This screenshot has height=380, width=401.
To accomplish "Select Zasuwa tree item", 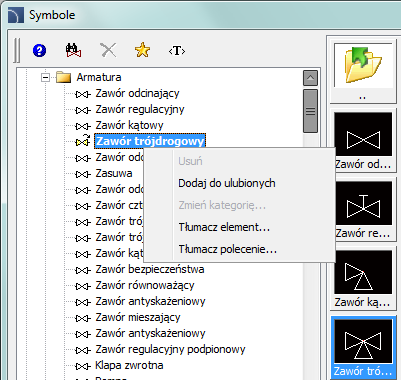I will (x=114, y=173).
